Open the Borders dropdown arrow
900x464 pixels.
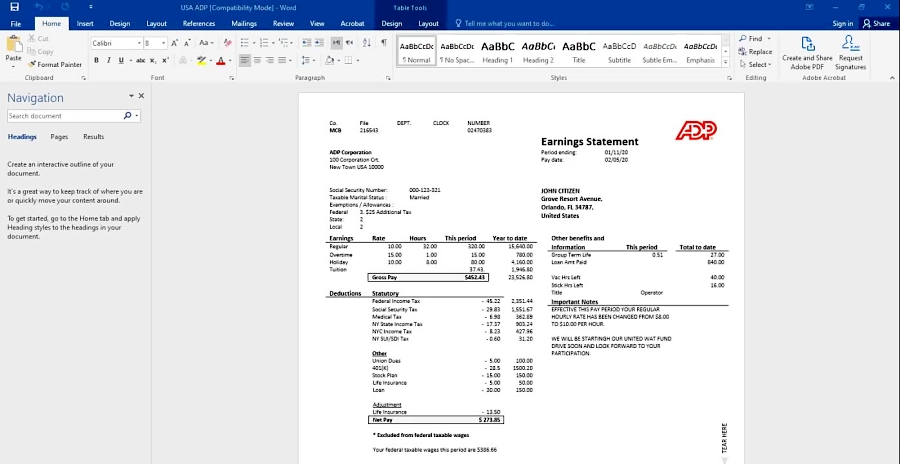tap(358, 60)
